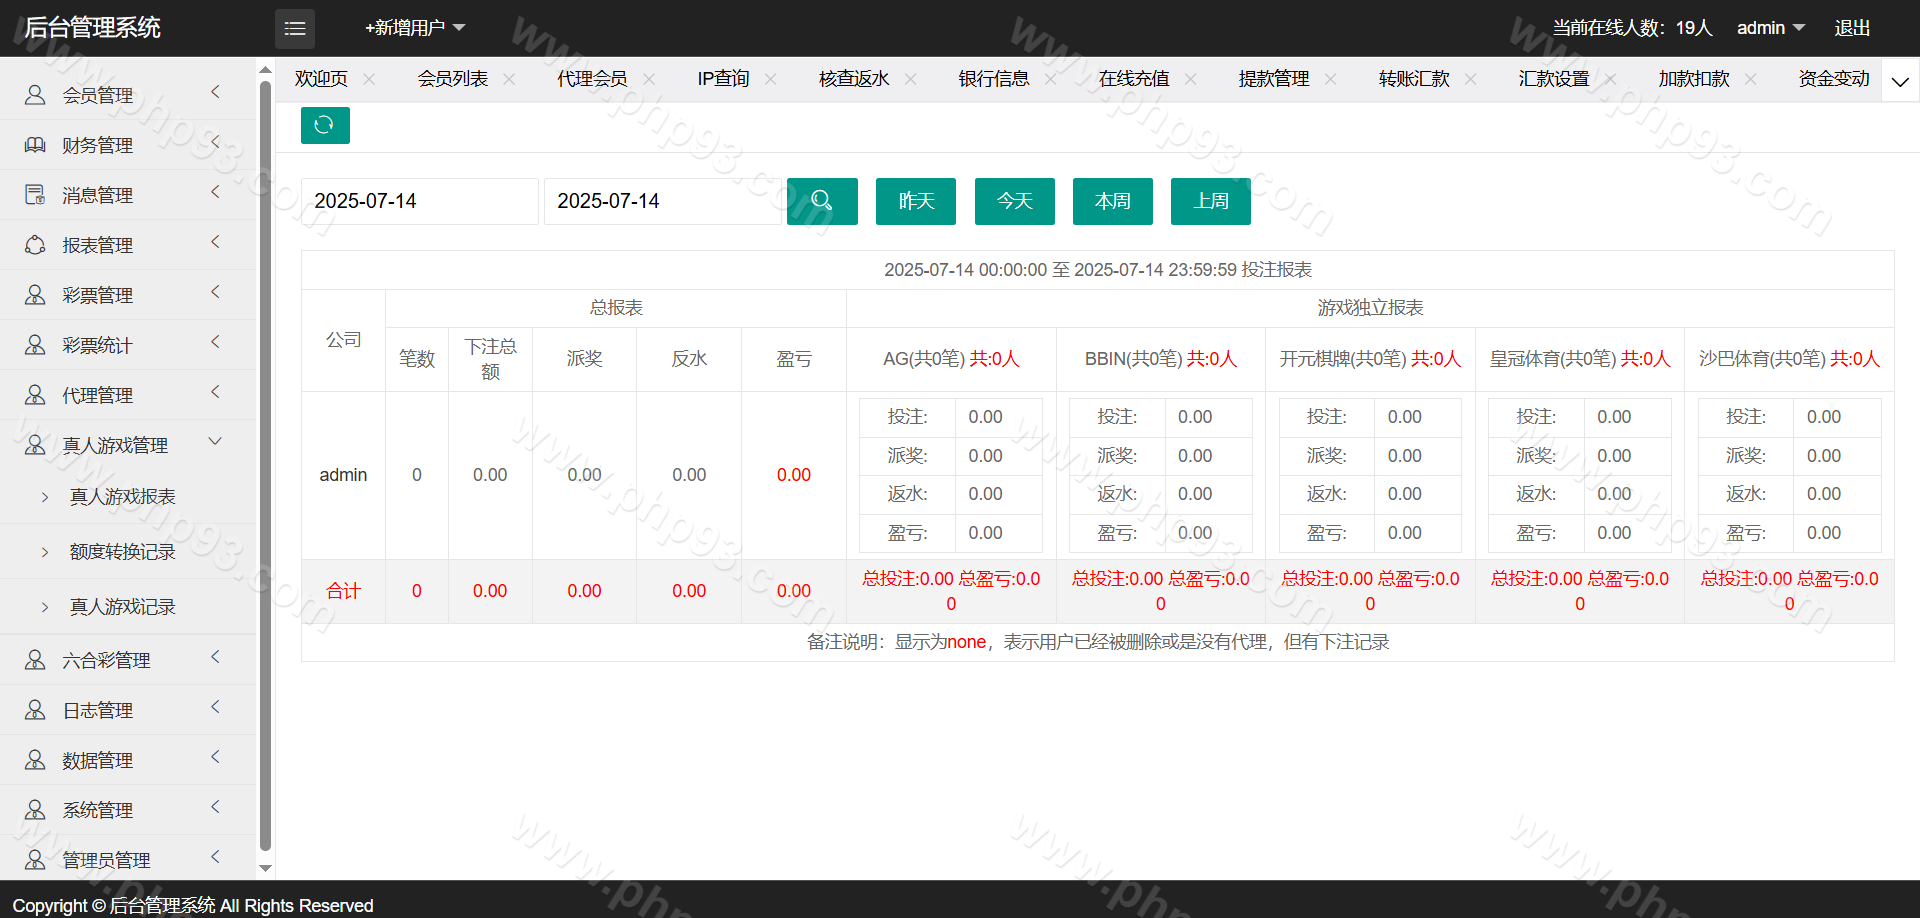Switch to the 提款管理 tab

click(1273, 79)
